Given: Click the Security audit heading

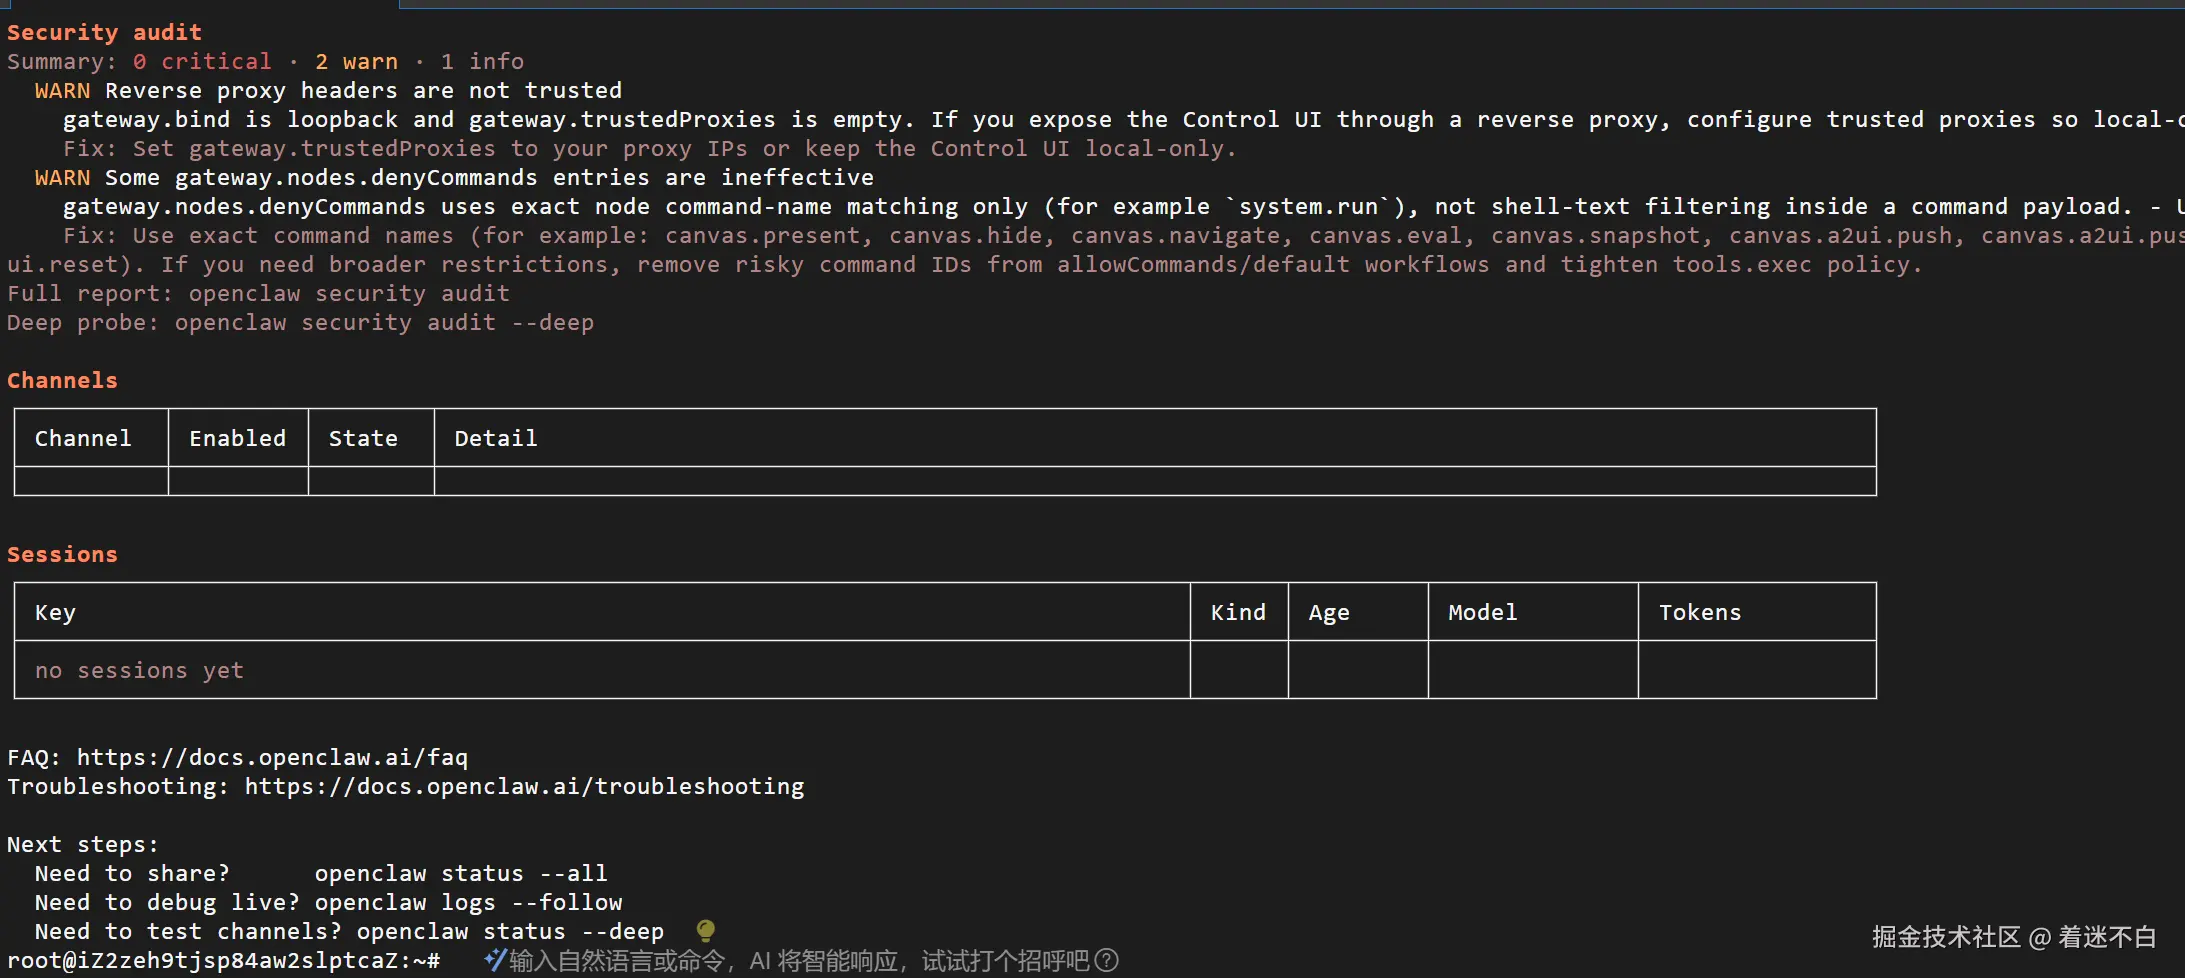Looking at the screenshot, I should click(x=104, y=32).
